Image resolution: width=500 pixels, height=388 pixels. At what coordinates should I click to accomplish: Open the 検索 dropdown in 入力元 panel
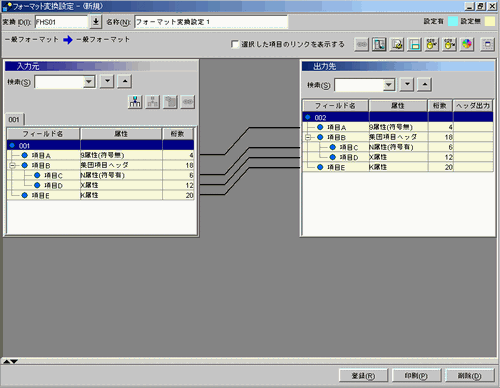[89, 81]
